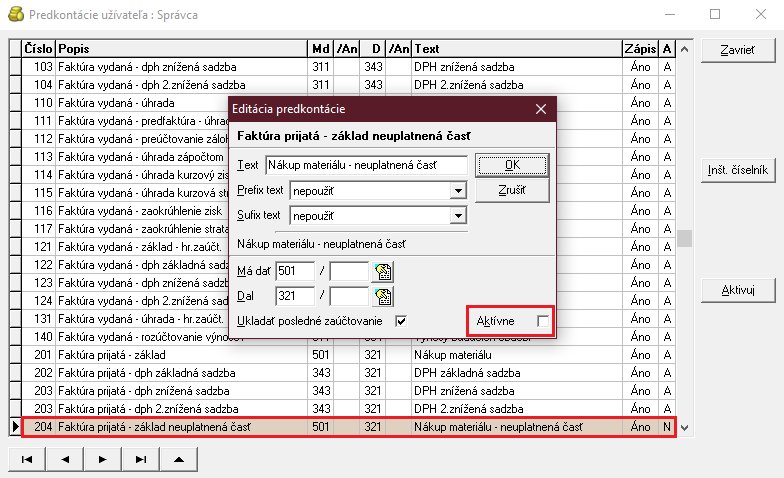Go to next record arrow
The image size is (784, 478).
pyautogui.click(x=102, y=459)
